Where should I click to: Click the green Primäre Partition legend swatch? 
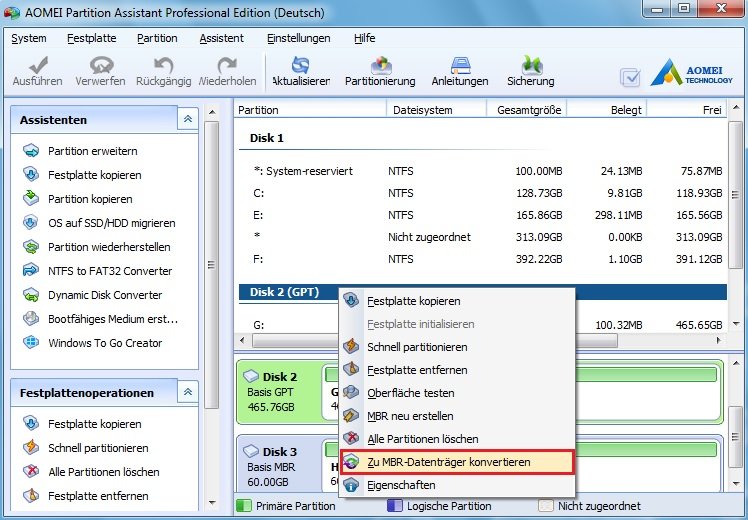coord(244,506)
